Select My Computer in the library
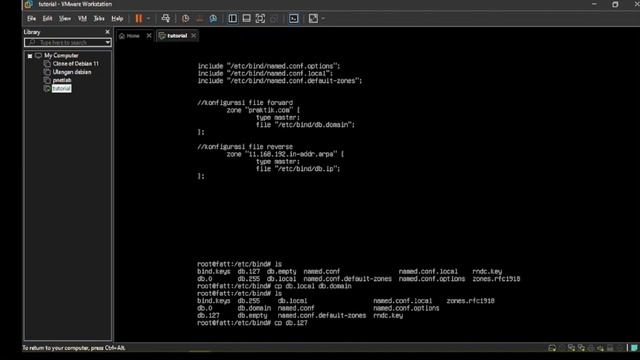 coord(61,56)
